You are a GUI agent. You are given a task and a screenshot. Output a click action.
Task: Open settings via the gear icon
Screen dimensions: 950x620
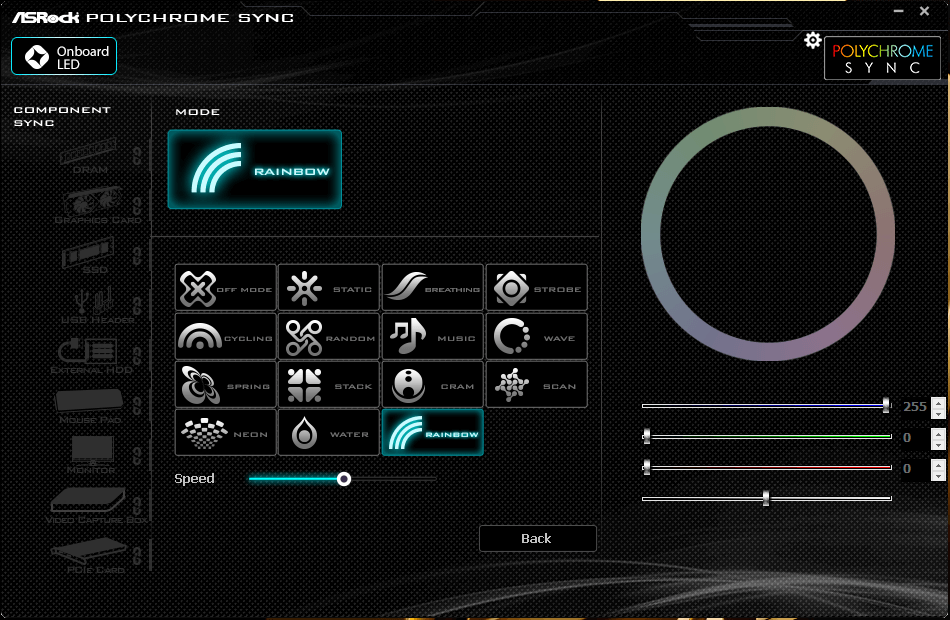coord(812,41)
